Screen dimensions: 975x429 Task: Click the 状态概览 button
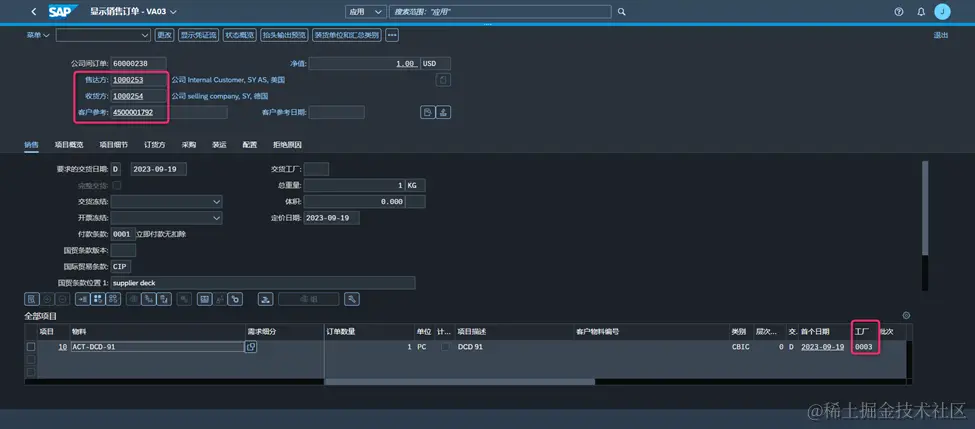point(240,35)
